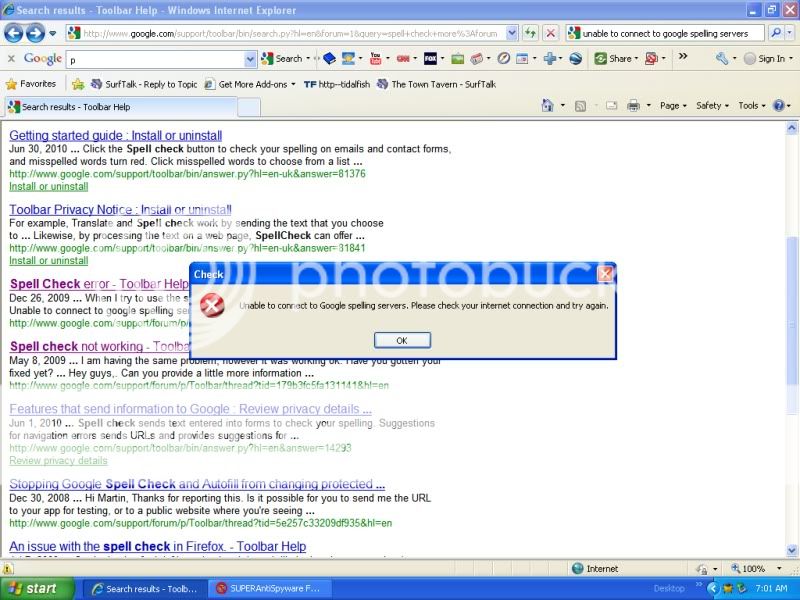Viewport: 800px width, 600px height.
Task: Click the Start button
Action: [37, 589]
